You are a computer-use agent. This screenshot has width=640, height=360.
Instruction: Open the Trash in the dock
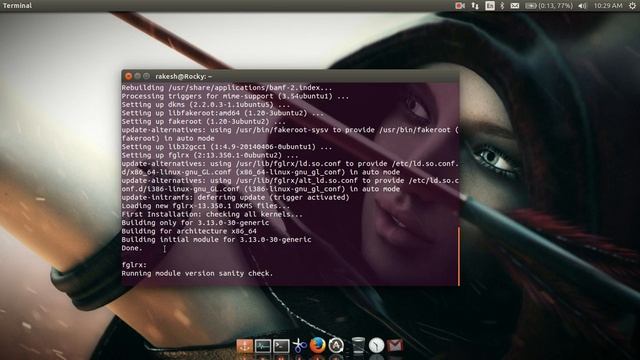pos(358,345)
